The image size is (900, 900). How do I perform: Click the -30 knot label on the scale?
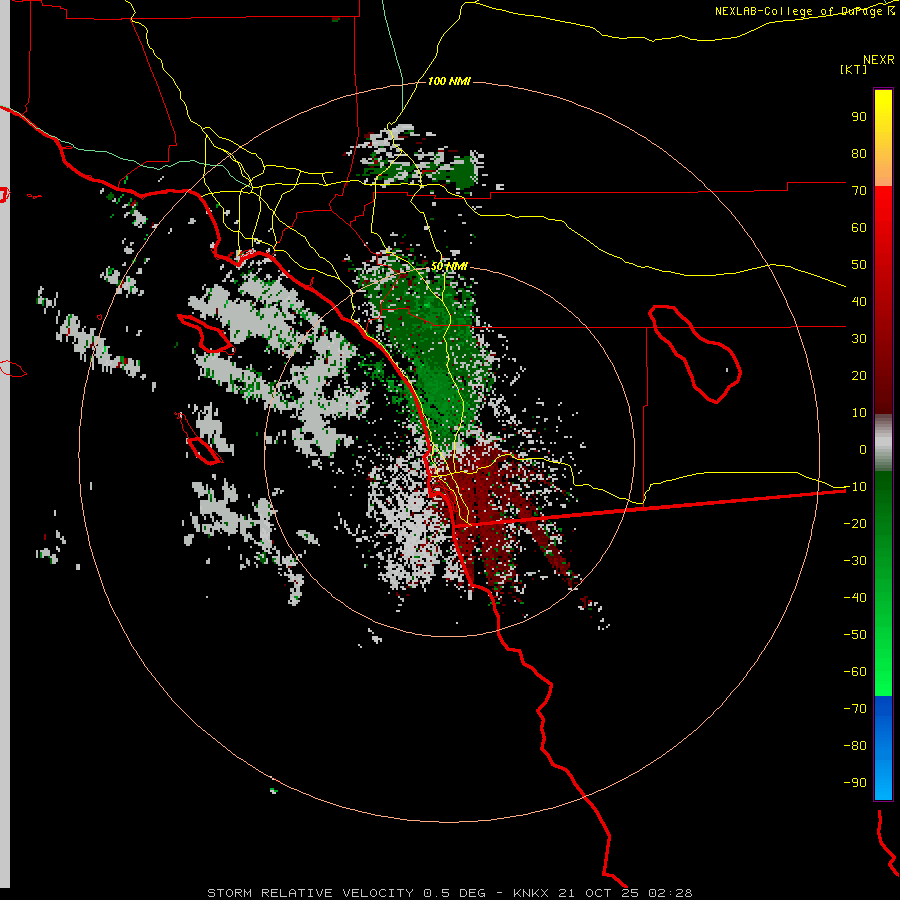855,561
